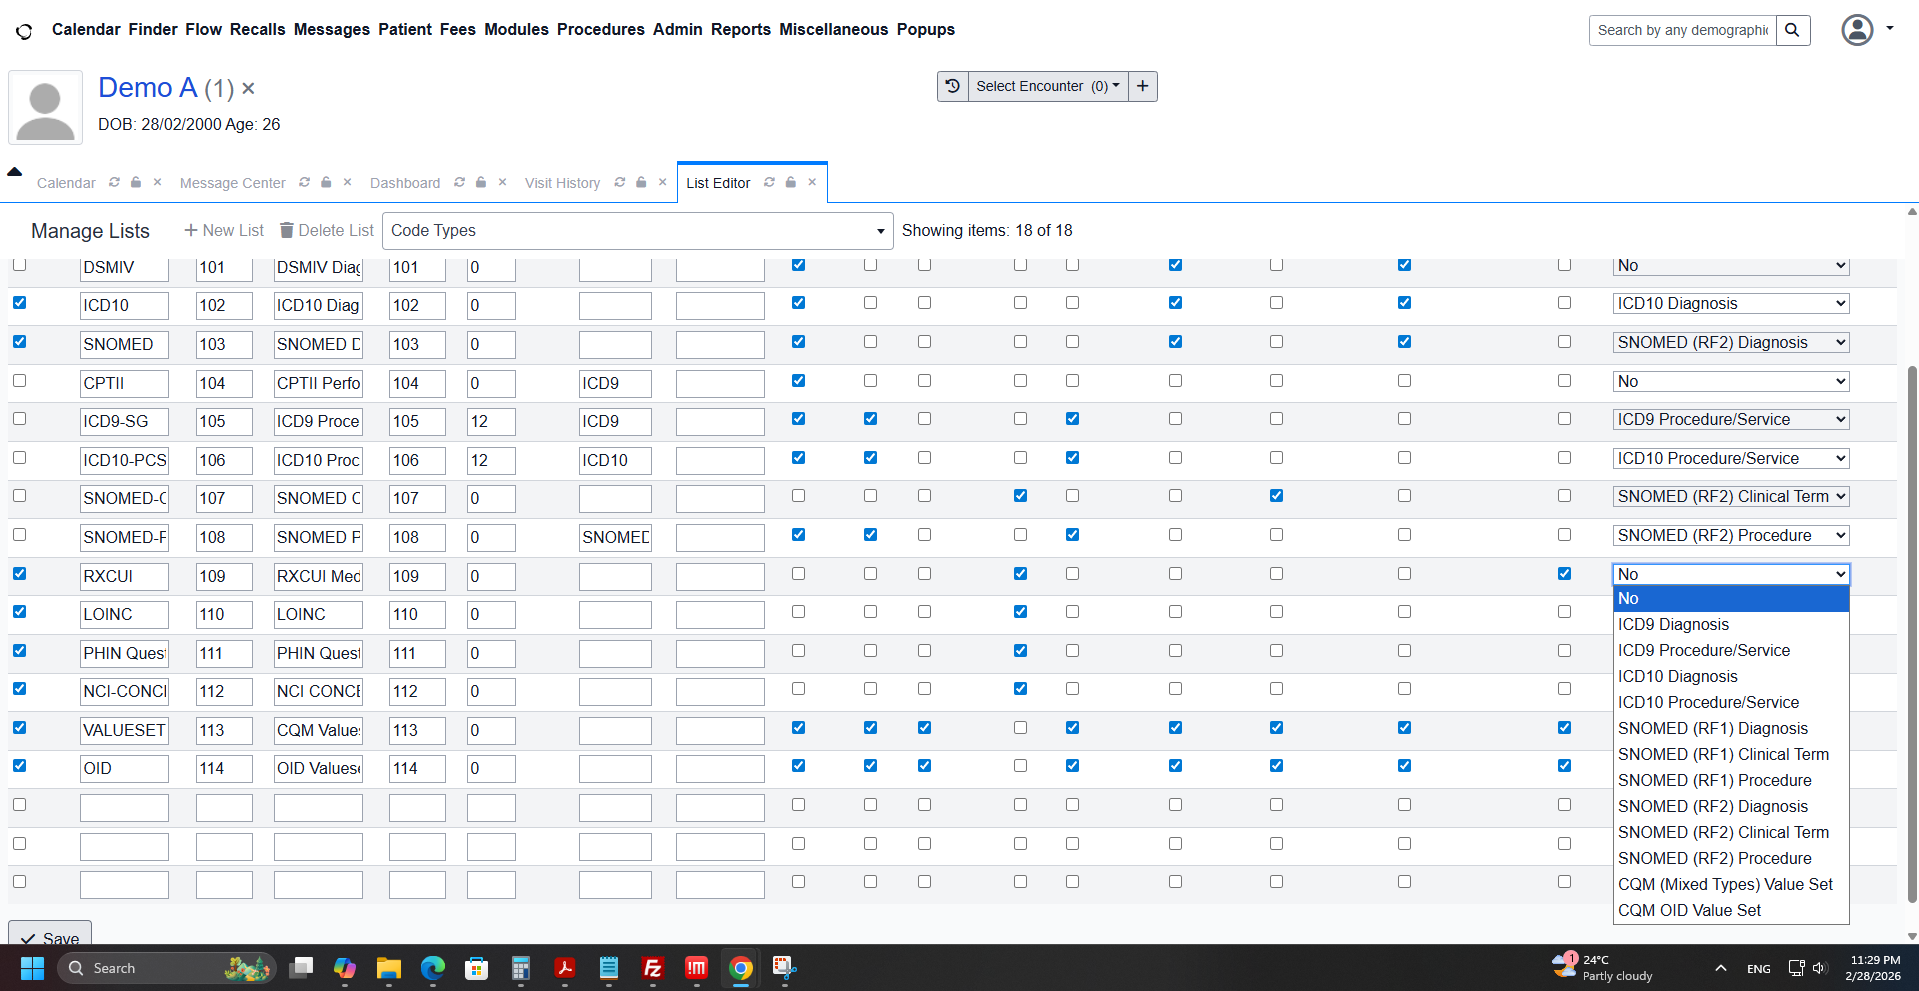Image resolution: width=1919 pixels, height=991 pixels.
Task: Click the plus icon to add encounter
Action: click(x=1142, y=86)
